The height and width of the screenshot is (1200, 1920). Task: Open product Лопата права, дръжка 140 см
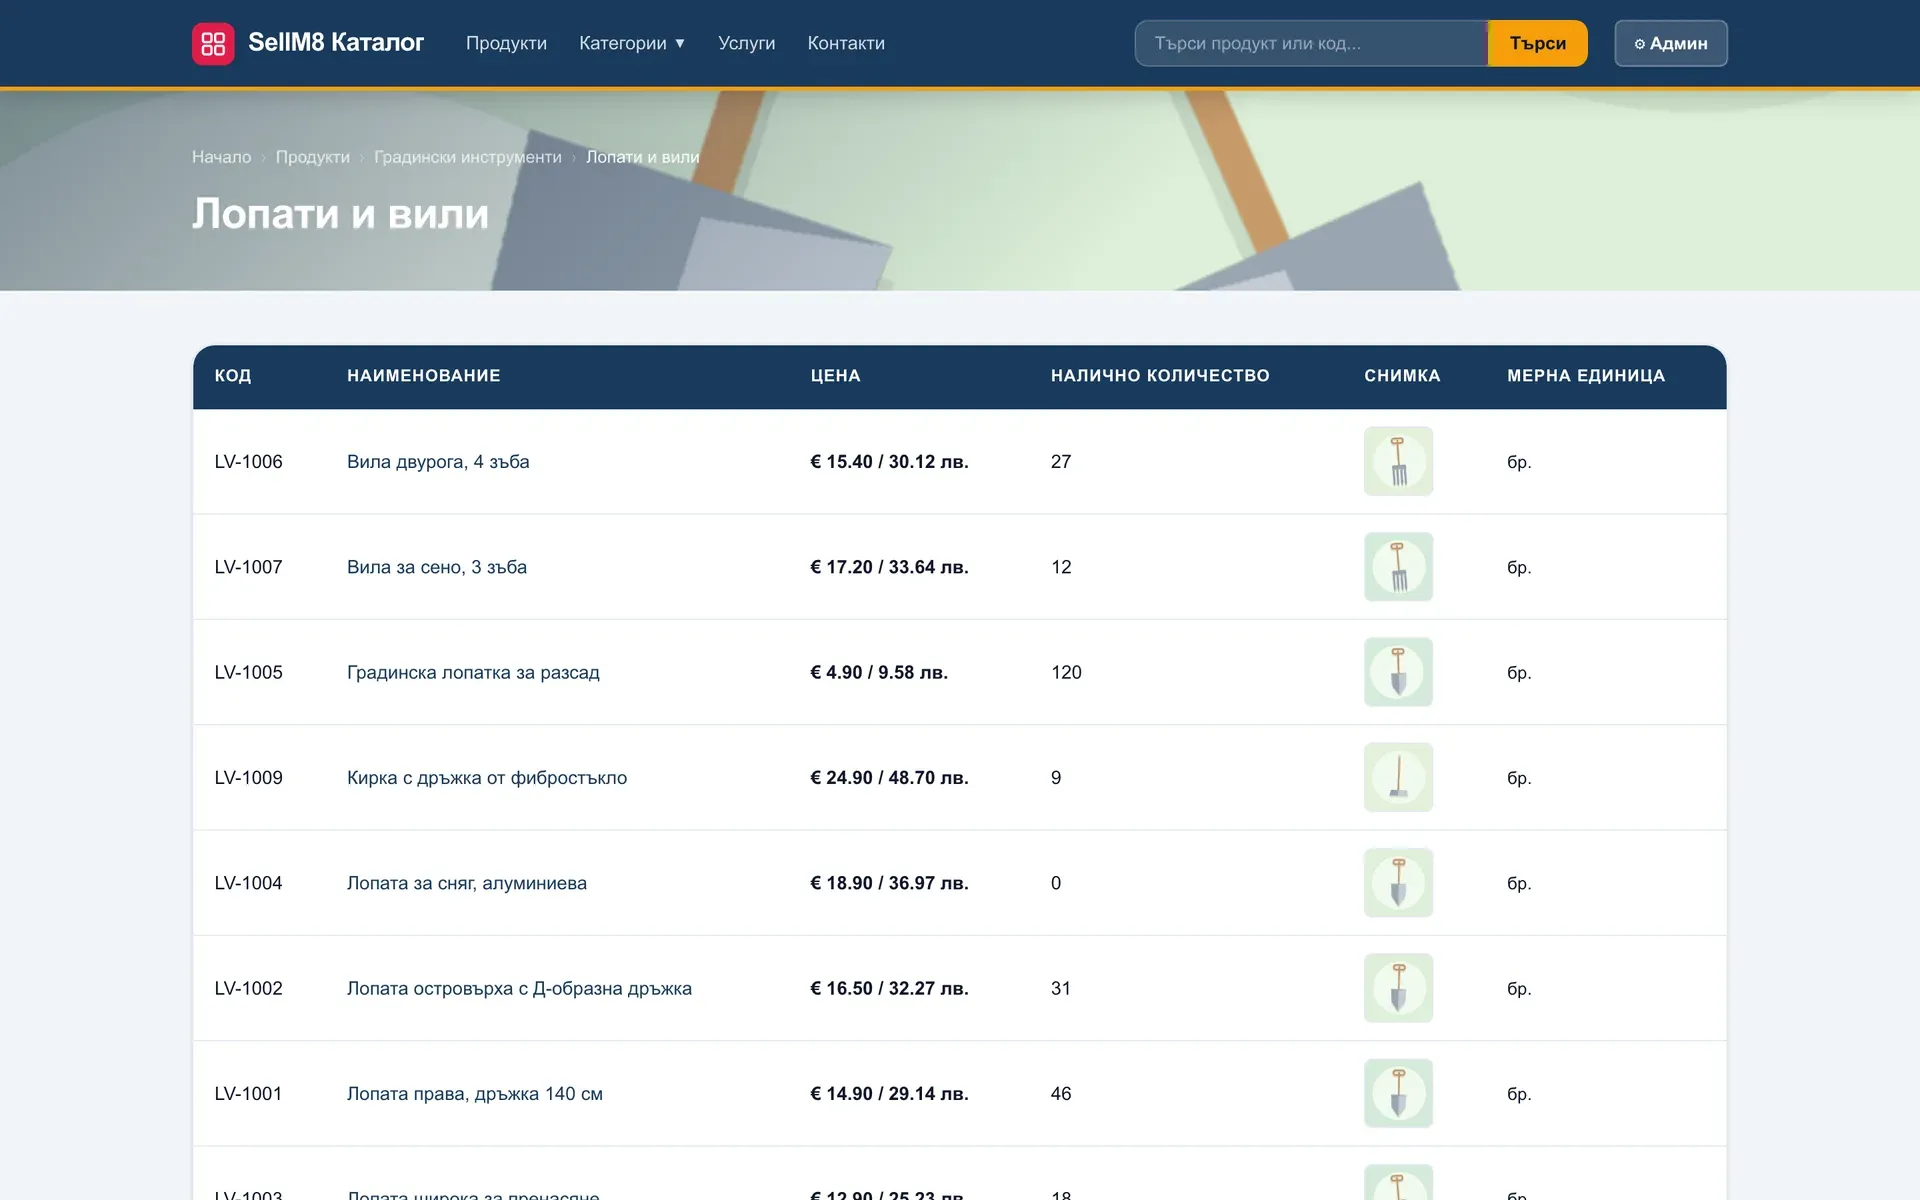[x=475, y=1093]
